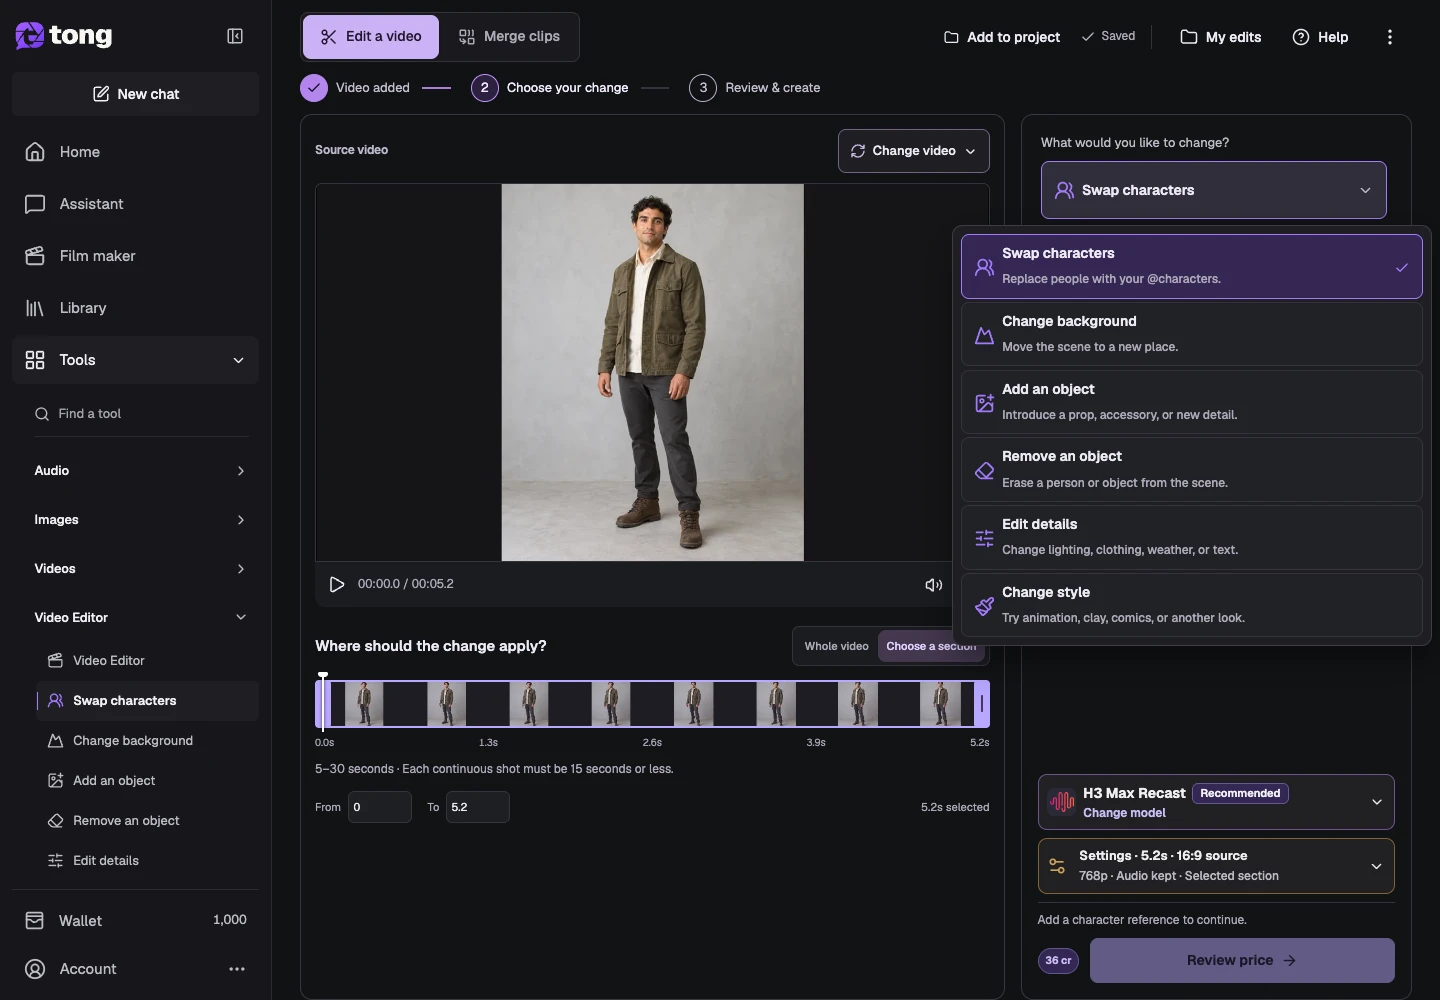Open My edits folder
This screenshot has height=1000, width=1440.
point(1220,37)
